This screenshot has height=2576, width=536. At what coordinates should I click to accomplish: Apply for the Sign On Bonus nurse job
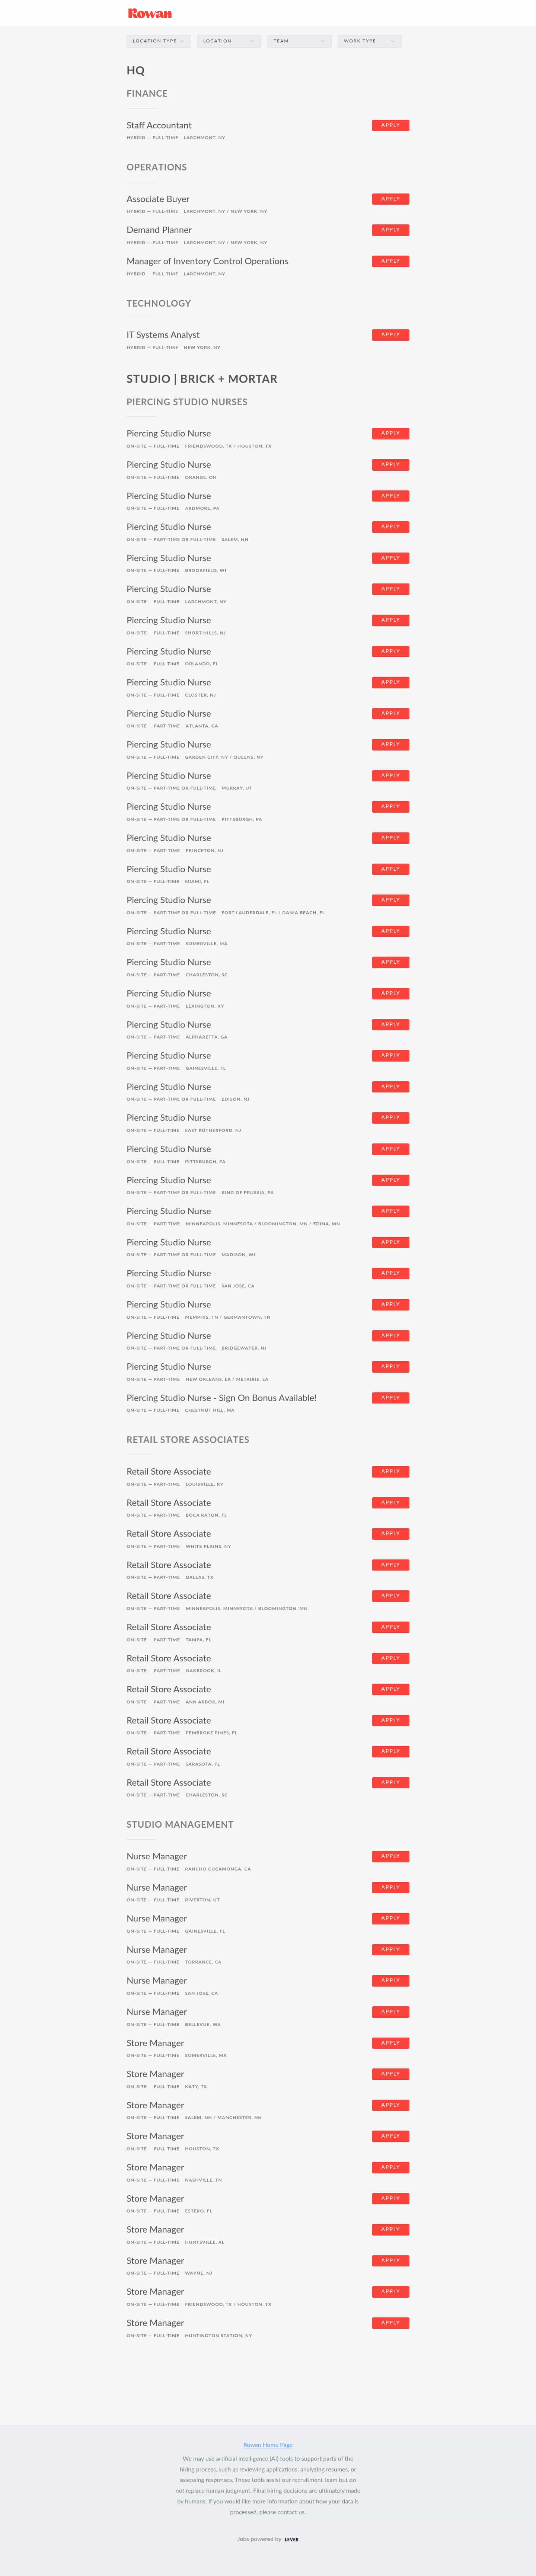390,1398
